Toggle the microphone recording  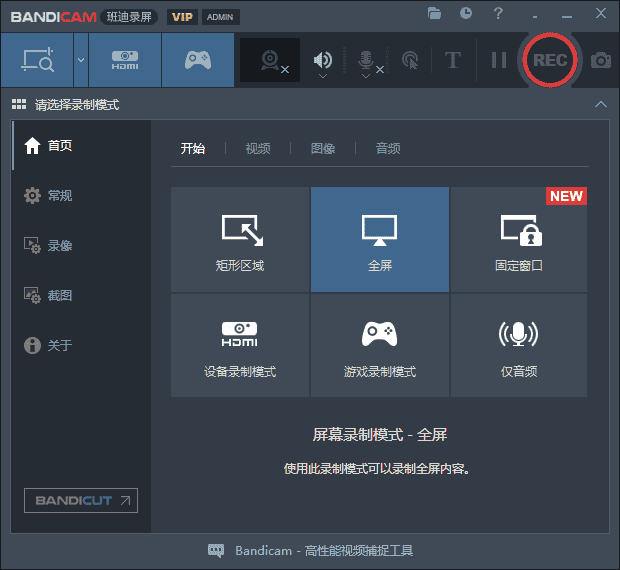click(x=366, y=58)
